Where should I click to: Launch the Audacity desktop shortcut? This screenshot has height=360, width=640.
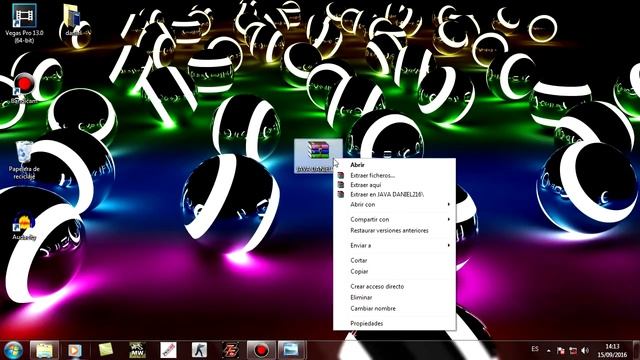tap(24, 227)
